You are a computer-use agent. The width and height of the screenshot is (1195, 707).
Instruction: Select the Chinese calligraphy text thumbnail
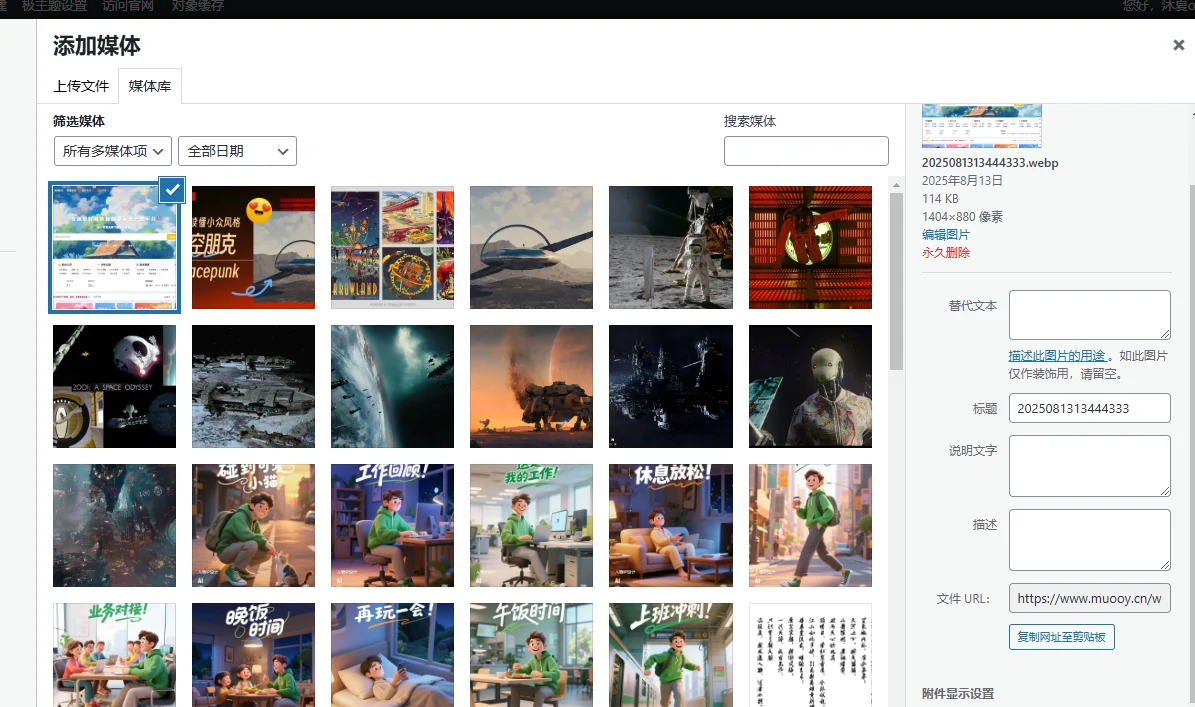[x=810, y=655]
